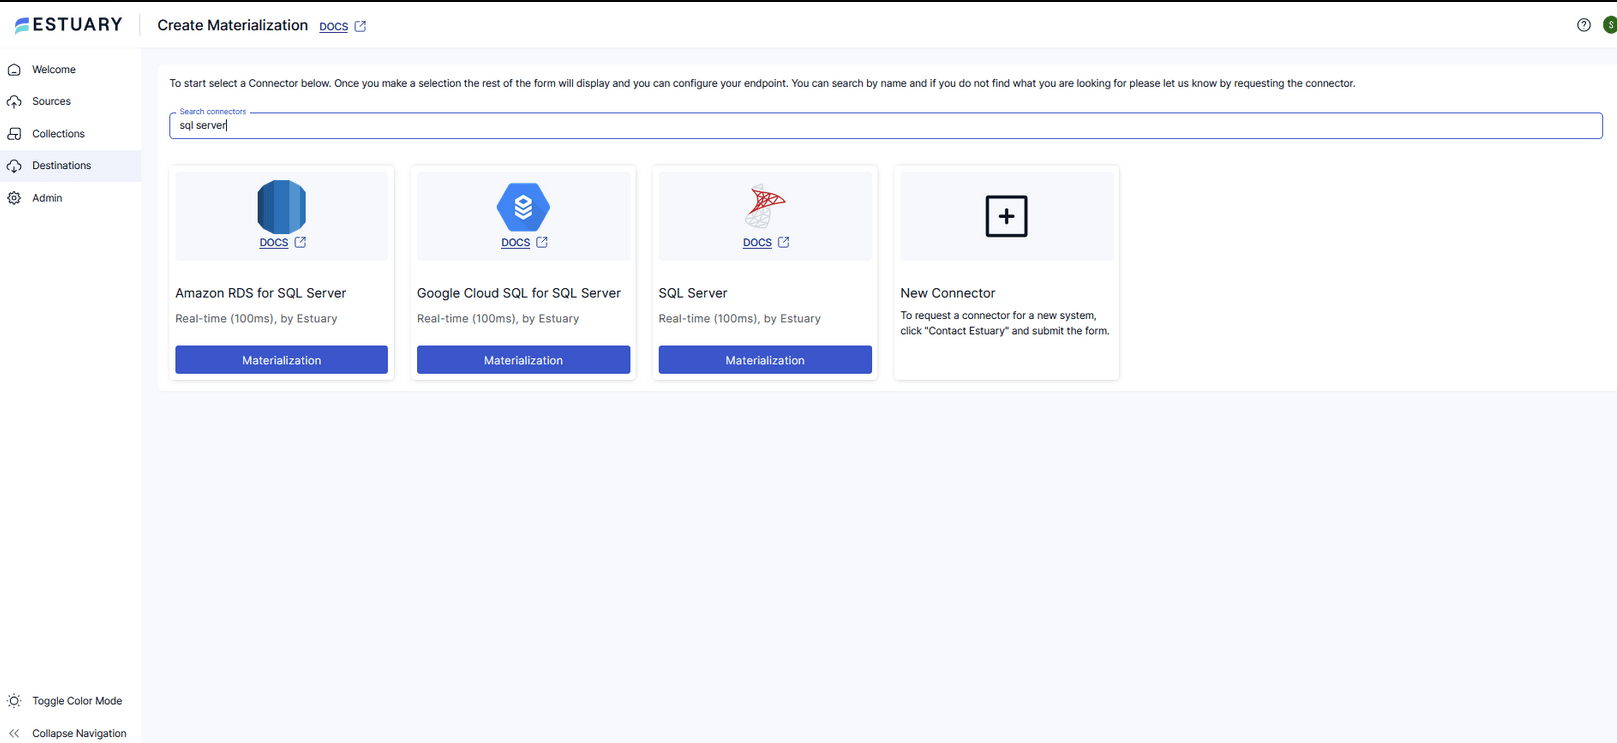This screenshot has width=1617, height=743.
Task: Click the New Connector request description text
Action: coord(1004,323)
